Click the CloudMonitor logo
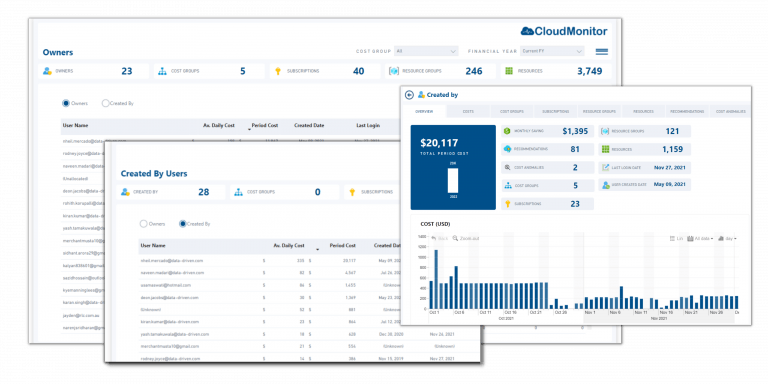Viewport: 768px width, 384px height. click(x=564, y=31)
